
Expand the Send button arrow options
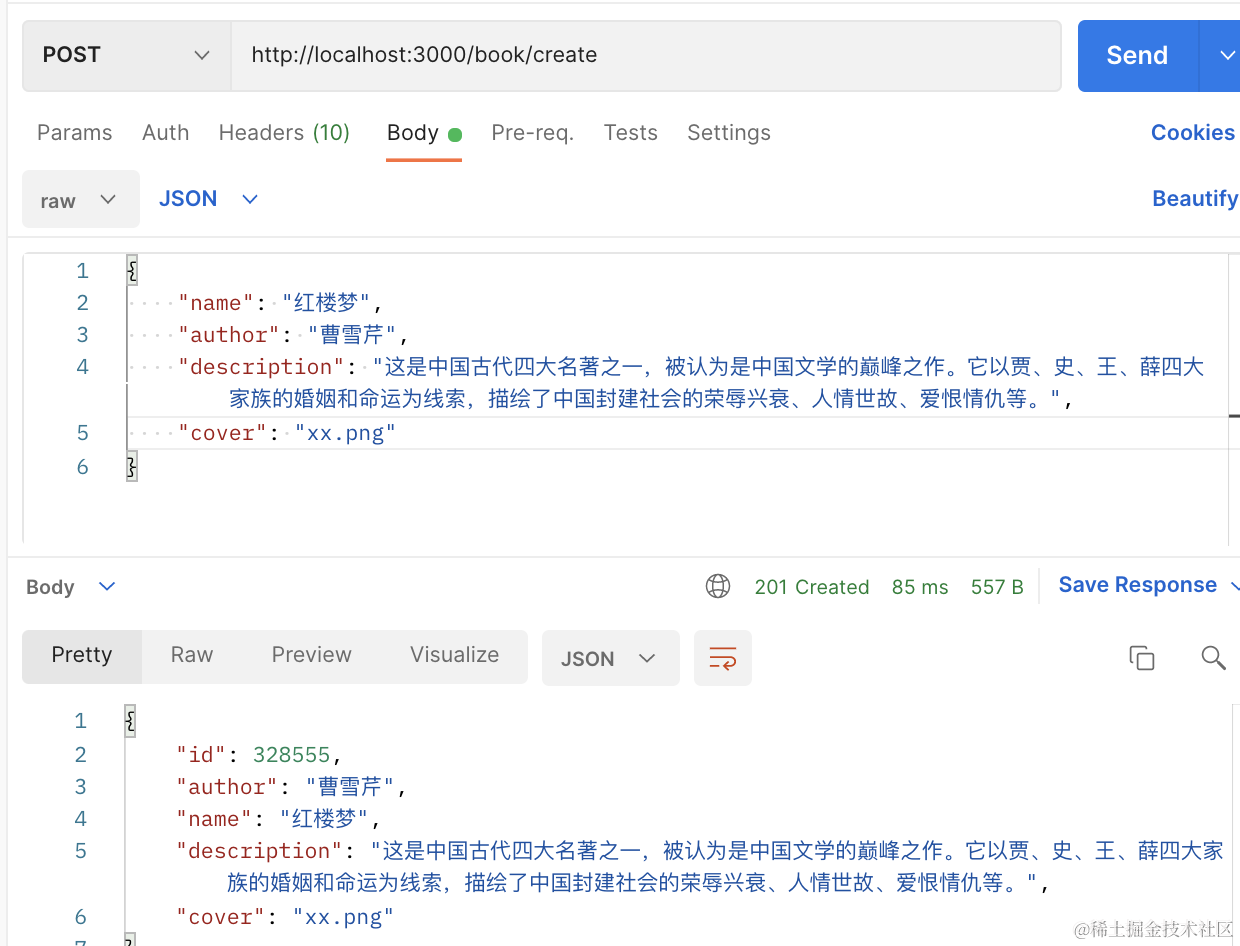point(1222,56)
